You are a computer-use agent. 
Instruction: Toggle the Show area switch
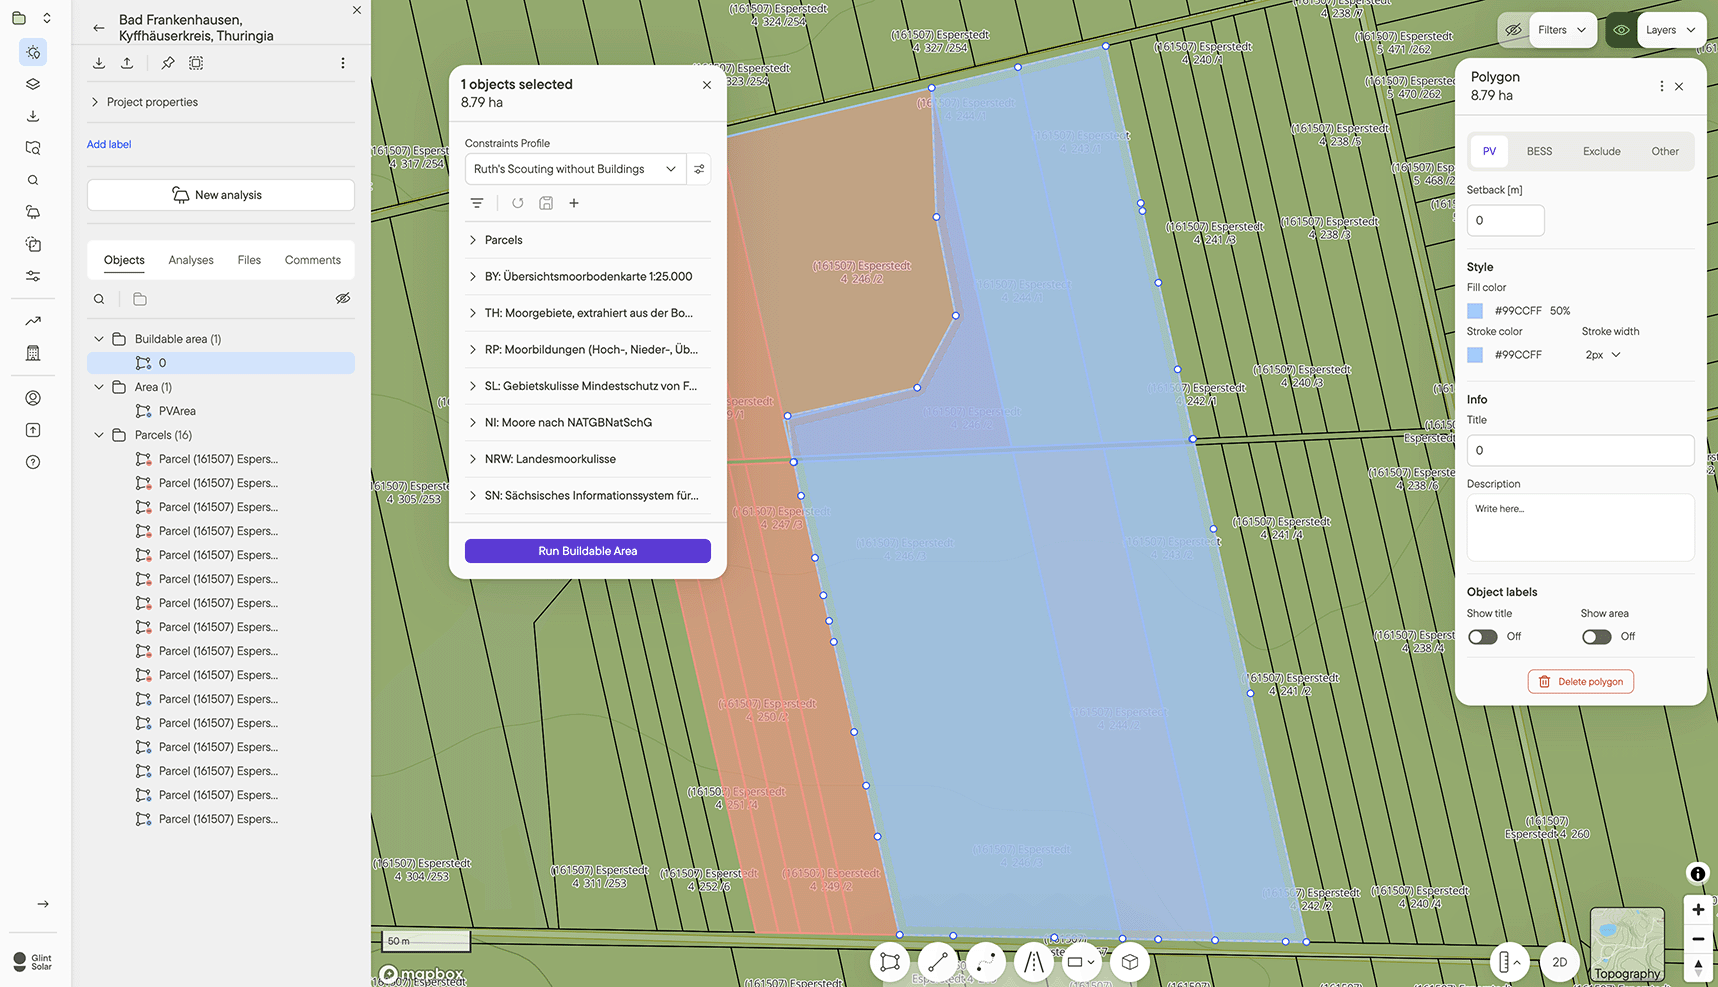1596,637
